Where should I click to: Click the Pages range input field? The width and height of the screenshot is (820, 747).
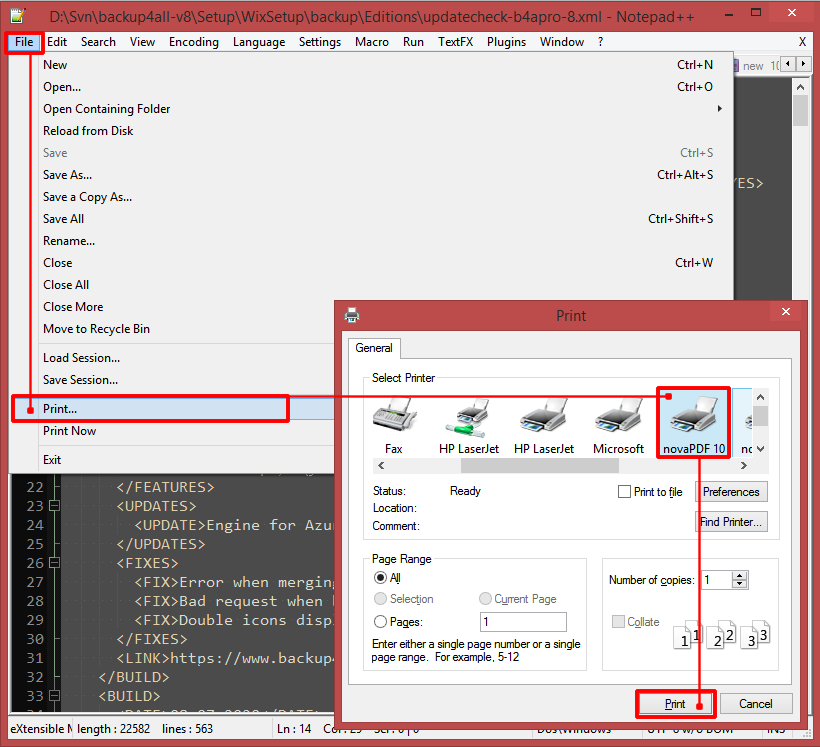pyautogui.click(x=523, y=622)
